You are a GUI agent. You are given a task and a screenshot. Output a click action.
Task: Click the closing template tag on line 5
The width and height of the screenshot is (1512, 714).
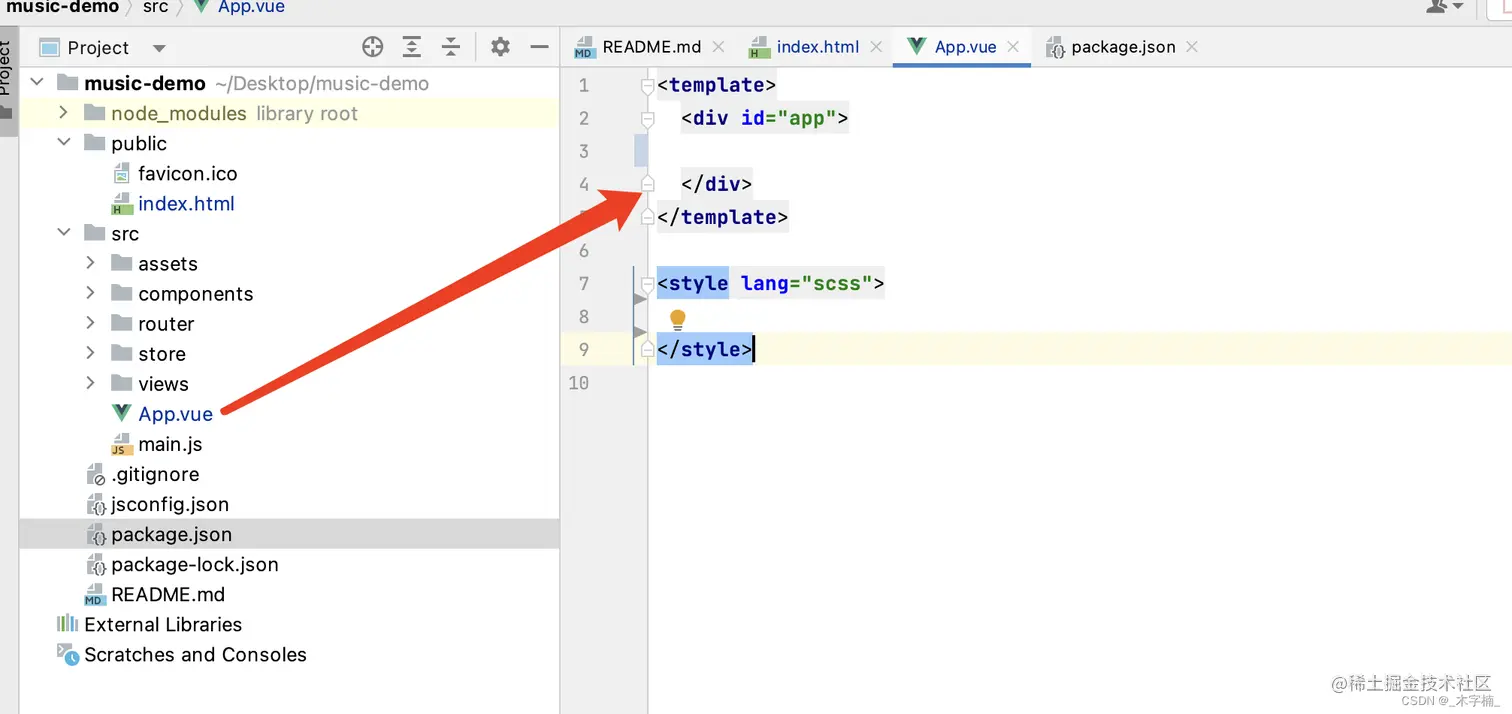[x=722, y=217]
